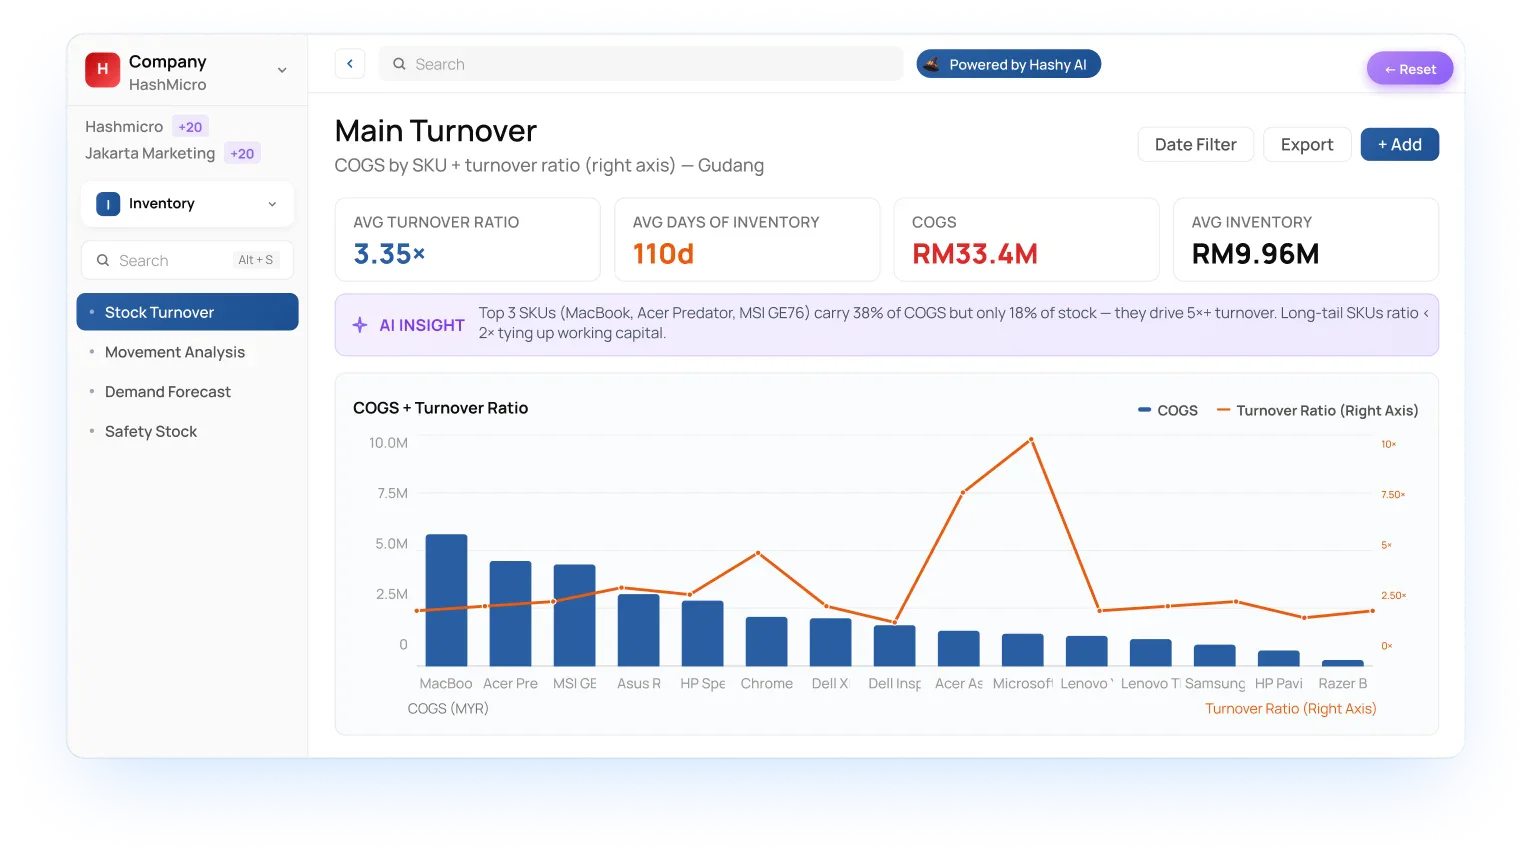Click the AI Insight sparkle icon
Viewport: 1532px width, 858px height.
tap(360, 325)
